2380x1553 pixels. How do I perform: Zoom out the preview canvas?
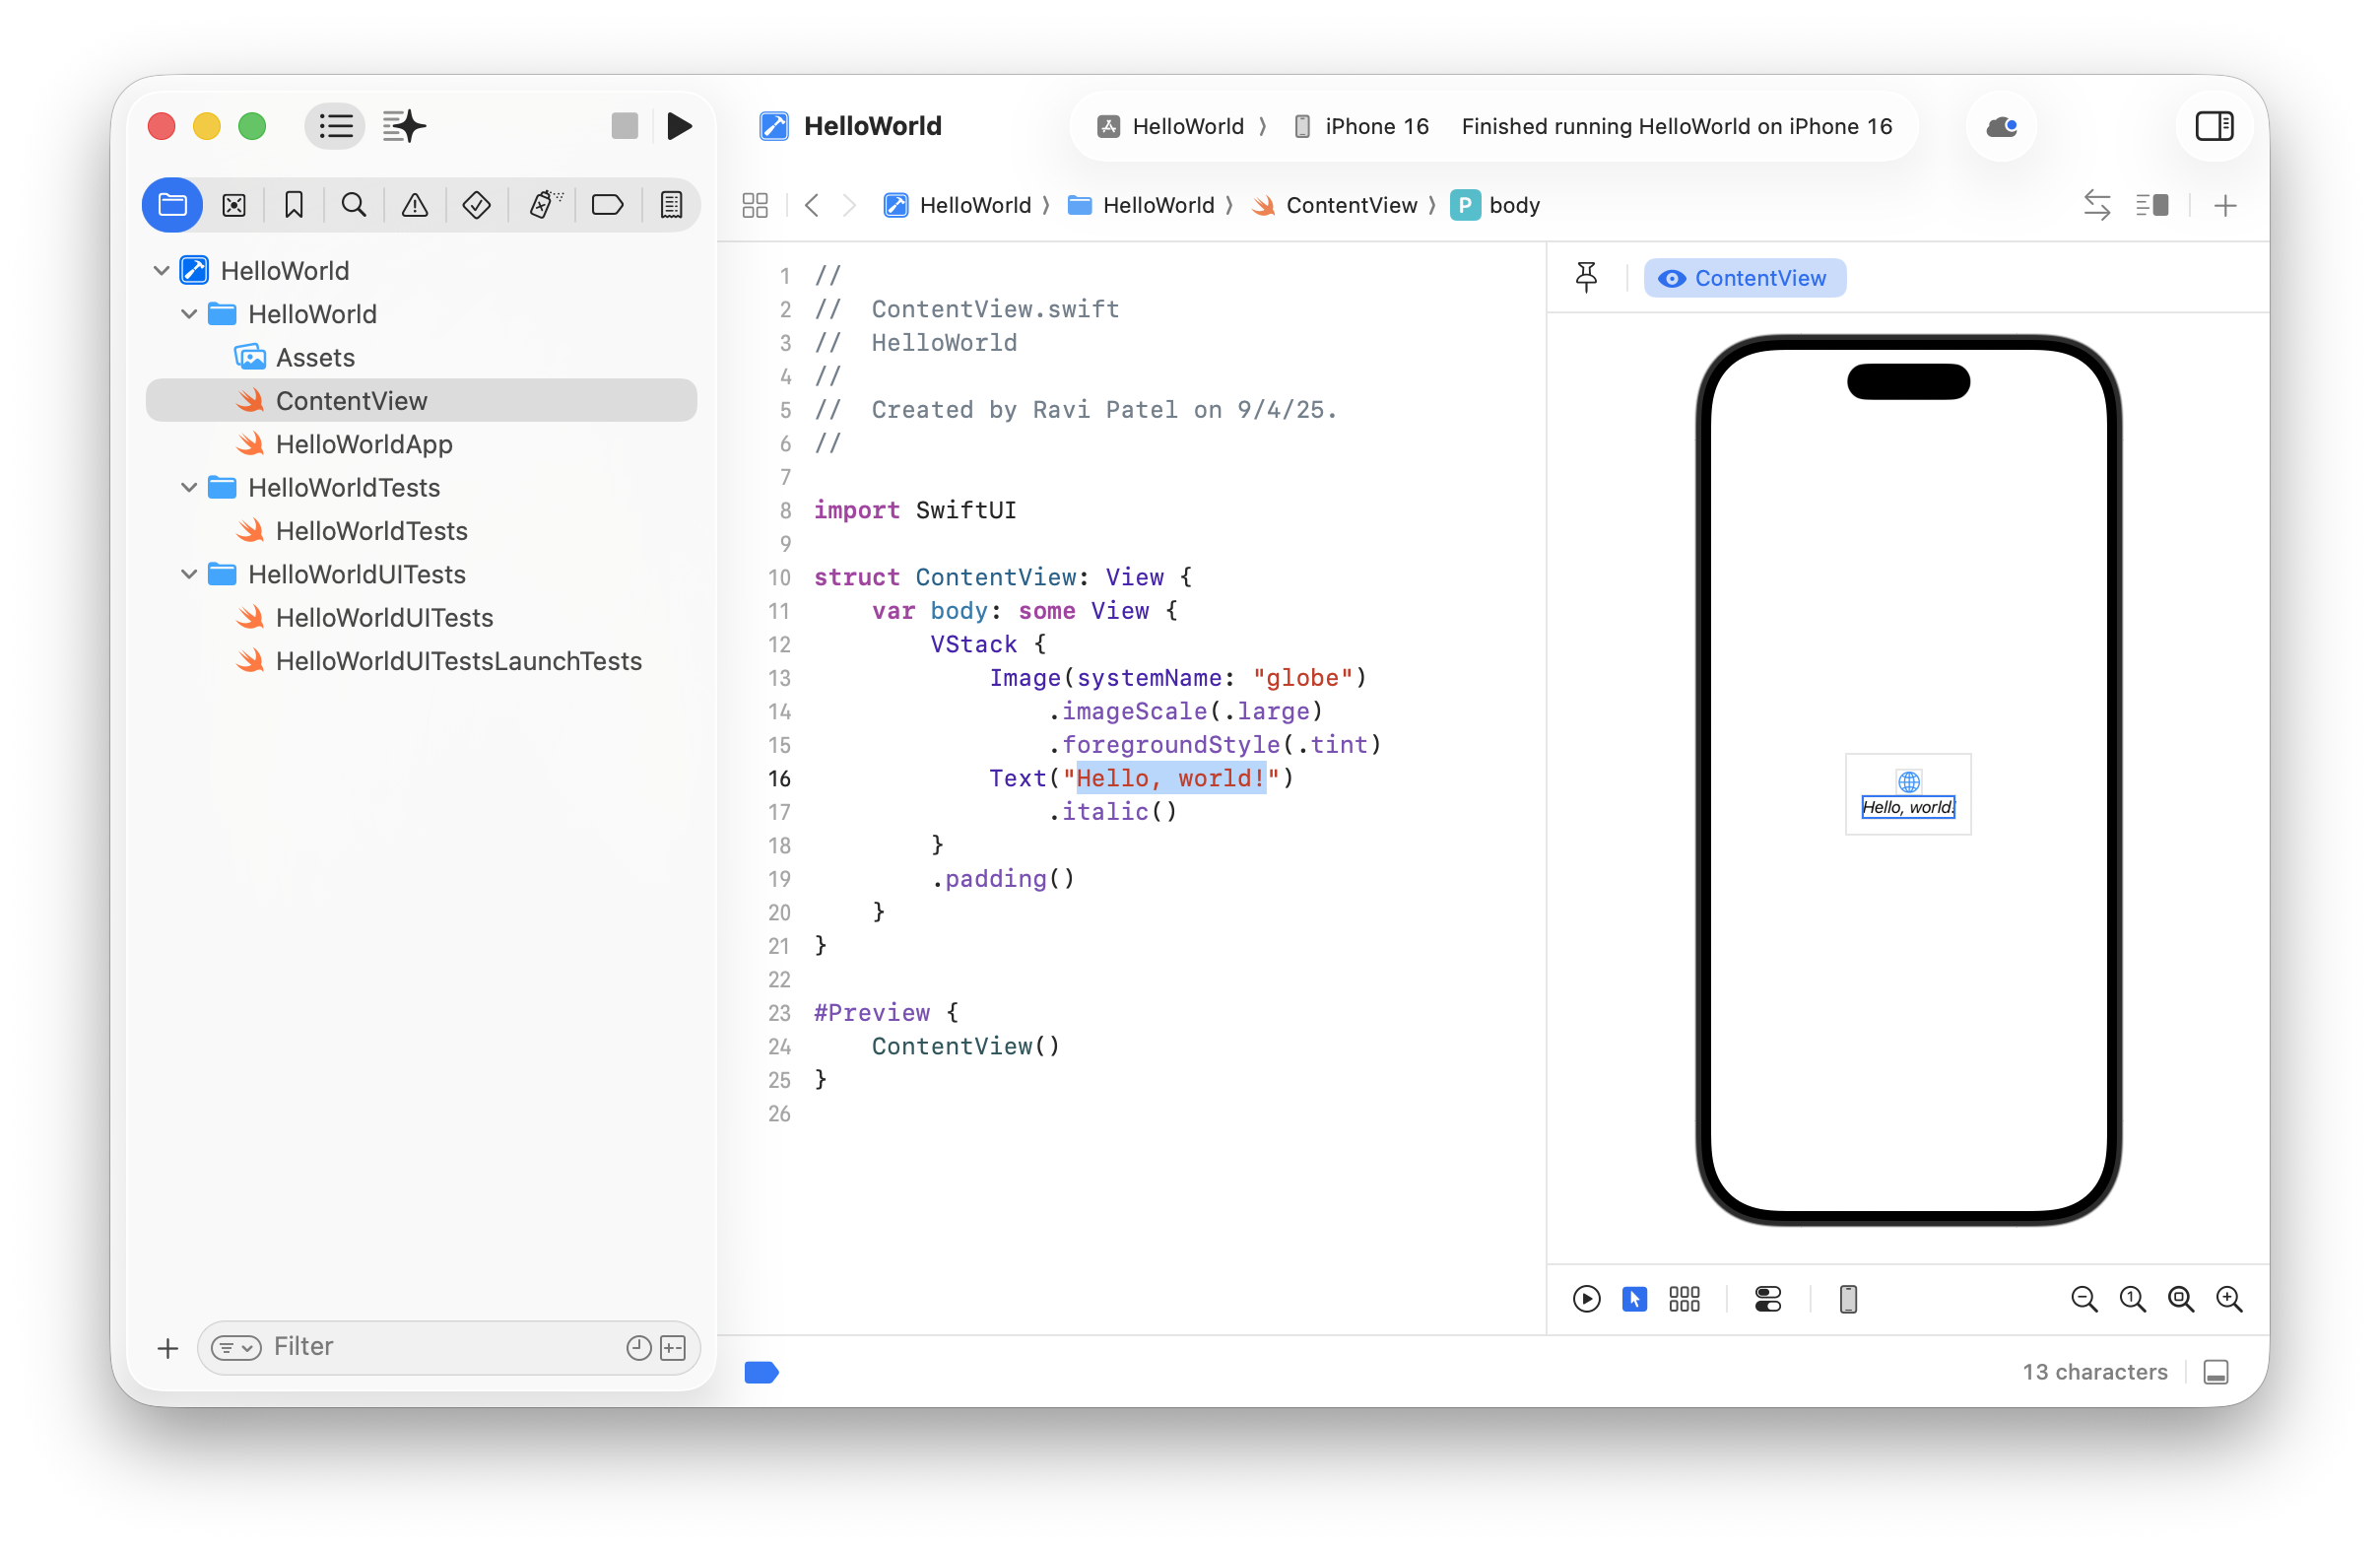[x=2084, y=1299]
